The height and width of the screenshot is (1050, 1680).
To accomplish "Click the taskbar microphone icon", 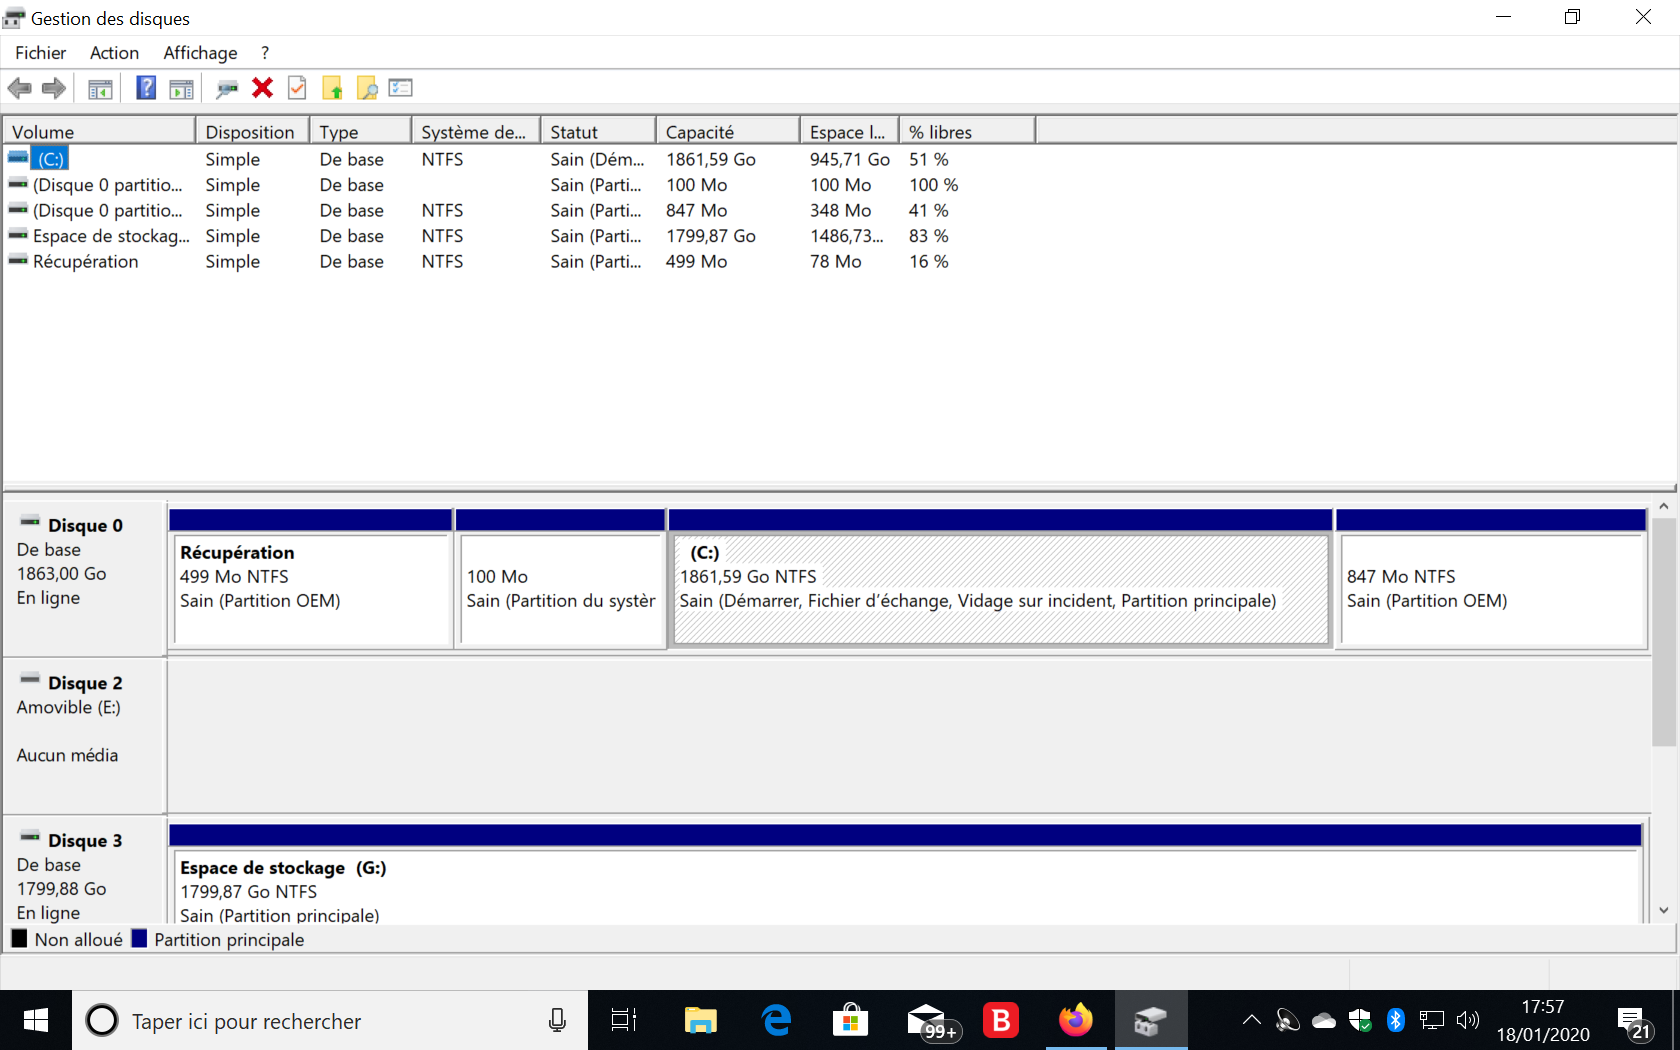I will point(557,1020).
